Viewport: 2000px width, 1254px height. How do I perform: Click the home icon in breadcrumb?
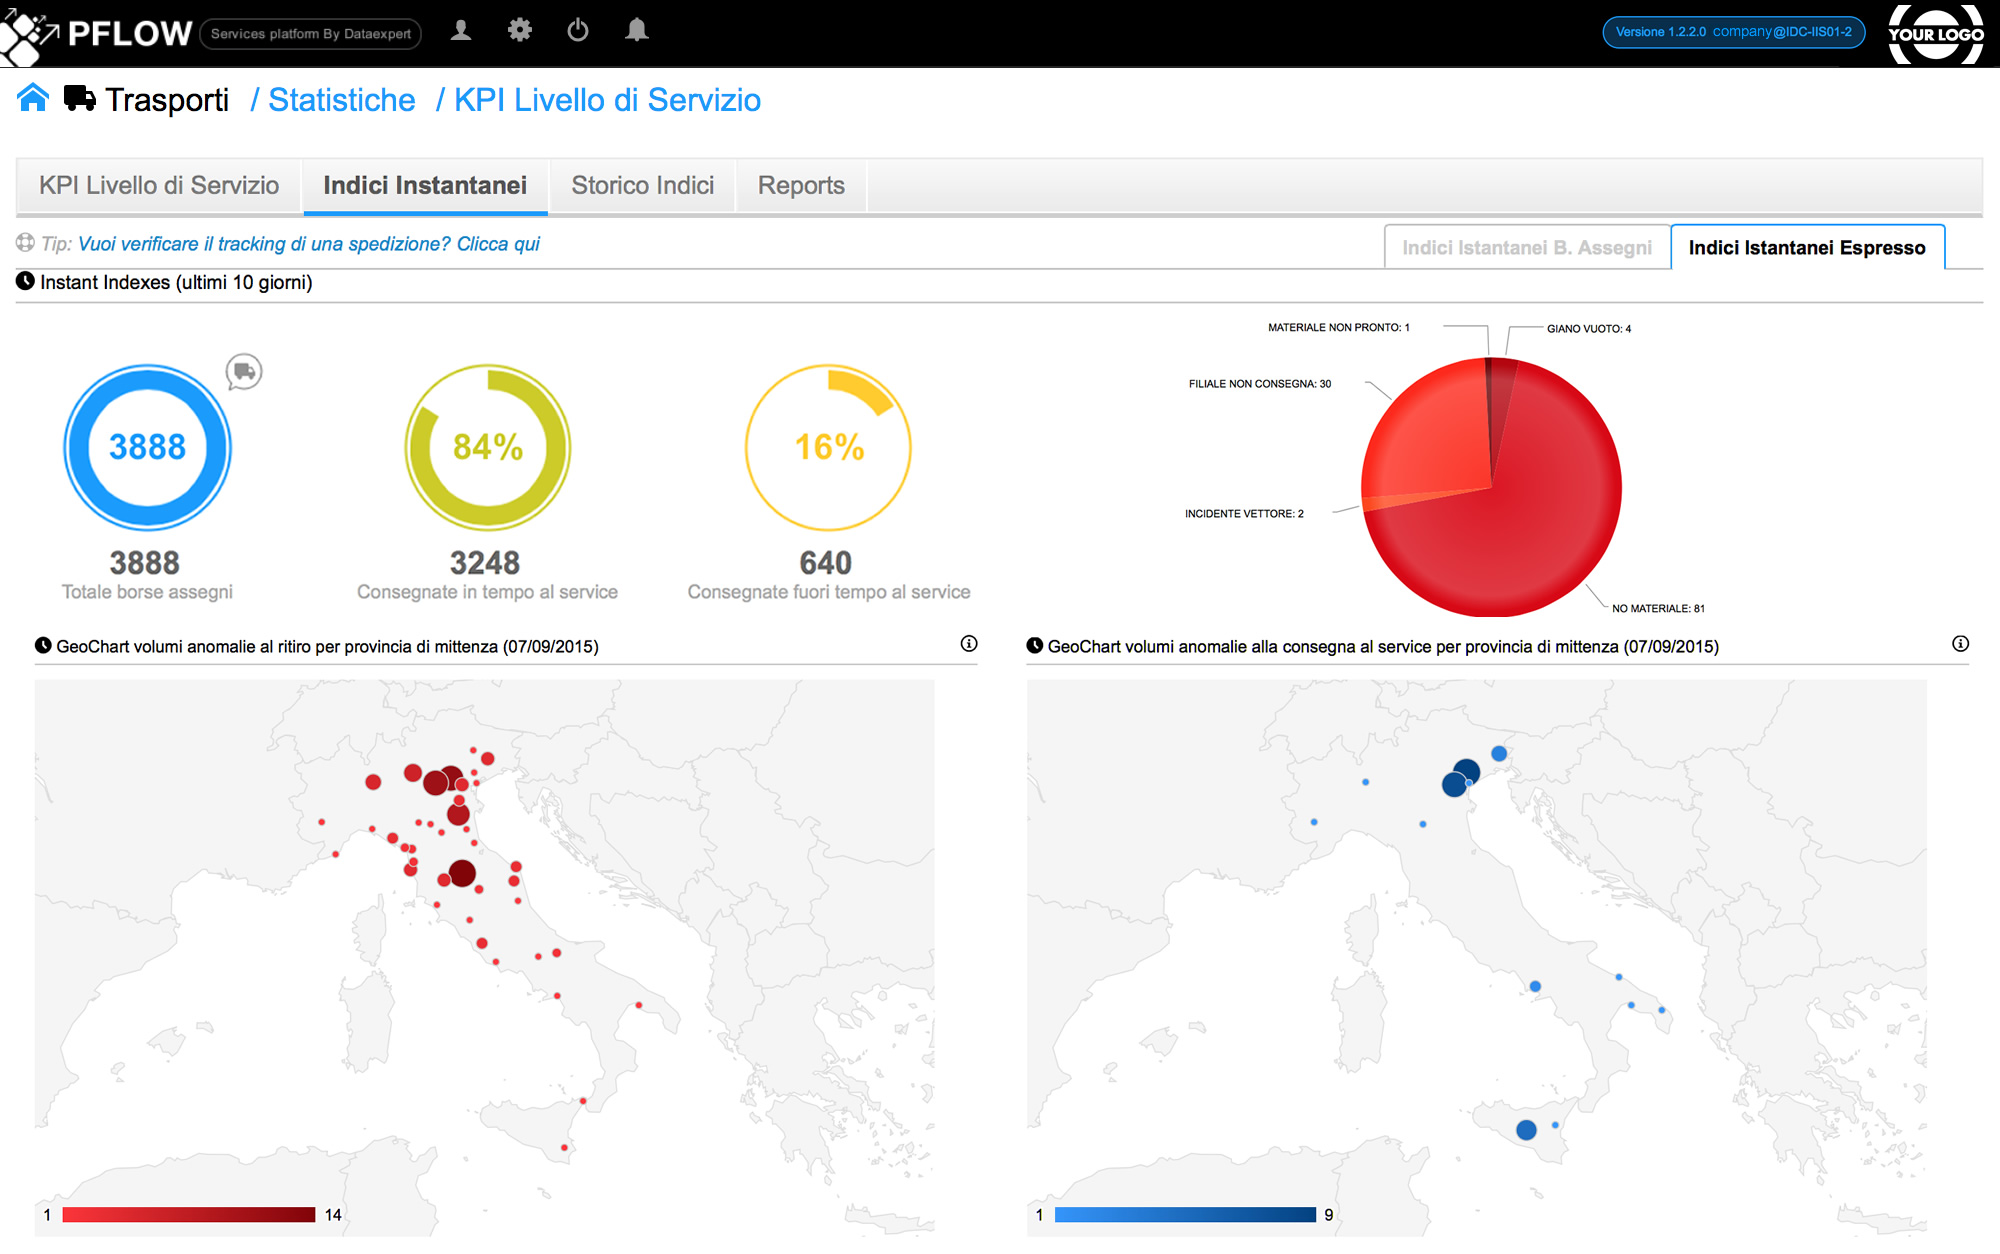click(x=33, y=98)
